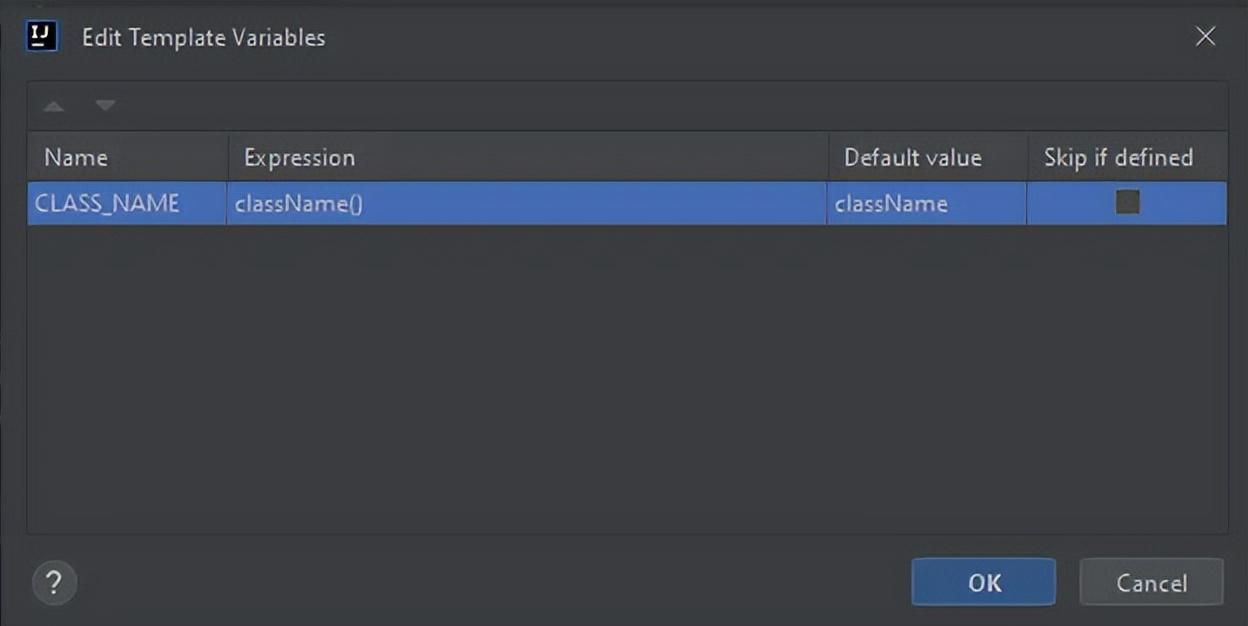Open help with the question mark icon
This screenshot has height=626, width=1248.
coord(54,583)
